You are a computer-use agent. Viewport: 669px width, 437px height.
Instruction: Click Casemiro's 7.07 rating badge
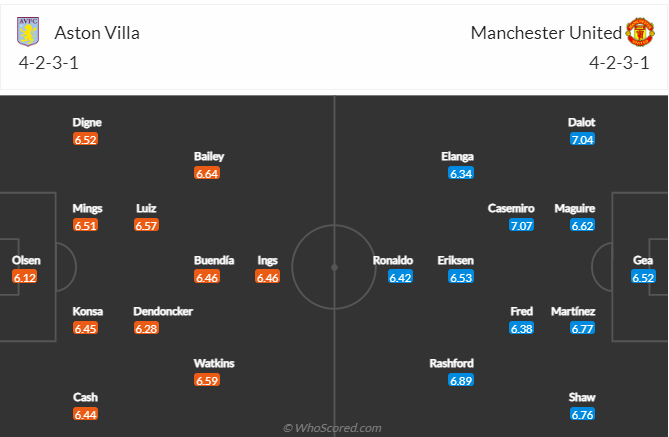[x=521, y=225]
